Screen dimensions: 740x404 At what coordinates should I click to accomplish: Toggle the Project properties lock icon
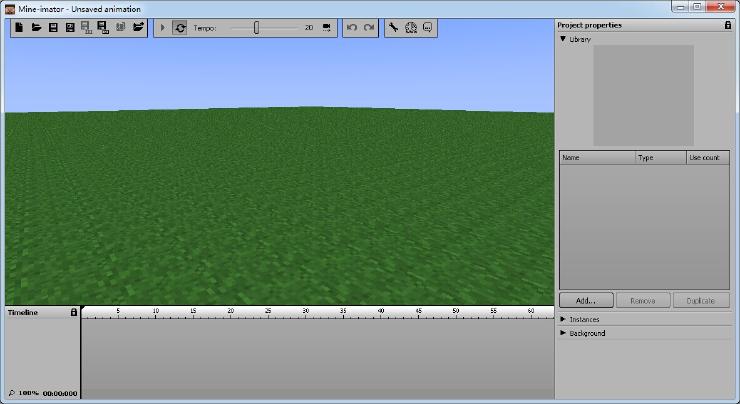pyautogui.click(x=728, y=25)
